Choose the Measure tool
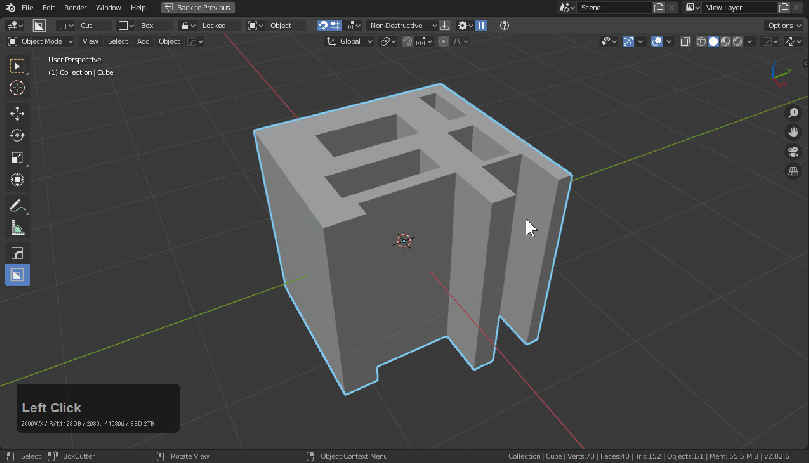Screen dimensions: 809x463 click(17, 228)
